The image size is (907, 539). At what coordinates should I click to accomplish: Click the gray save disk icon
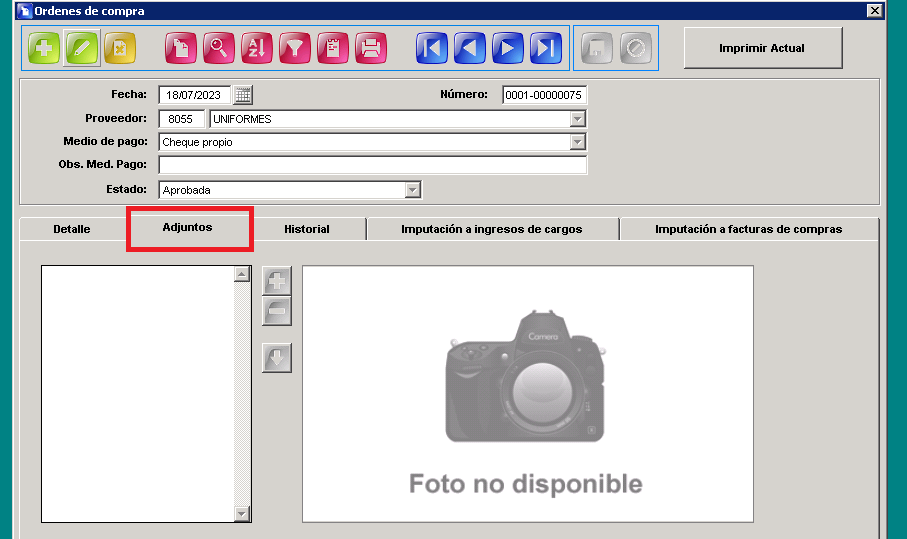point(596,48)
